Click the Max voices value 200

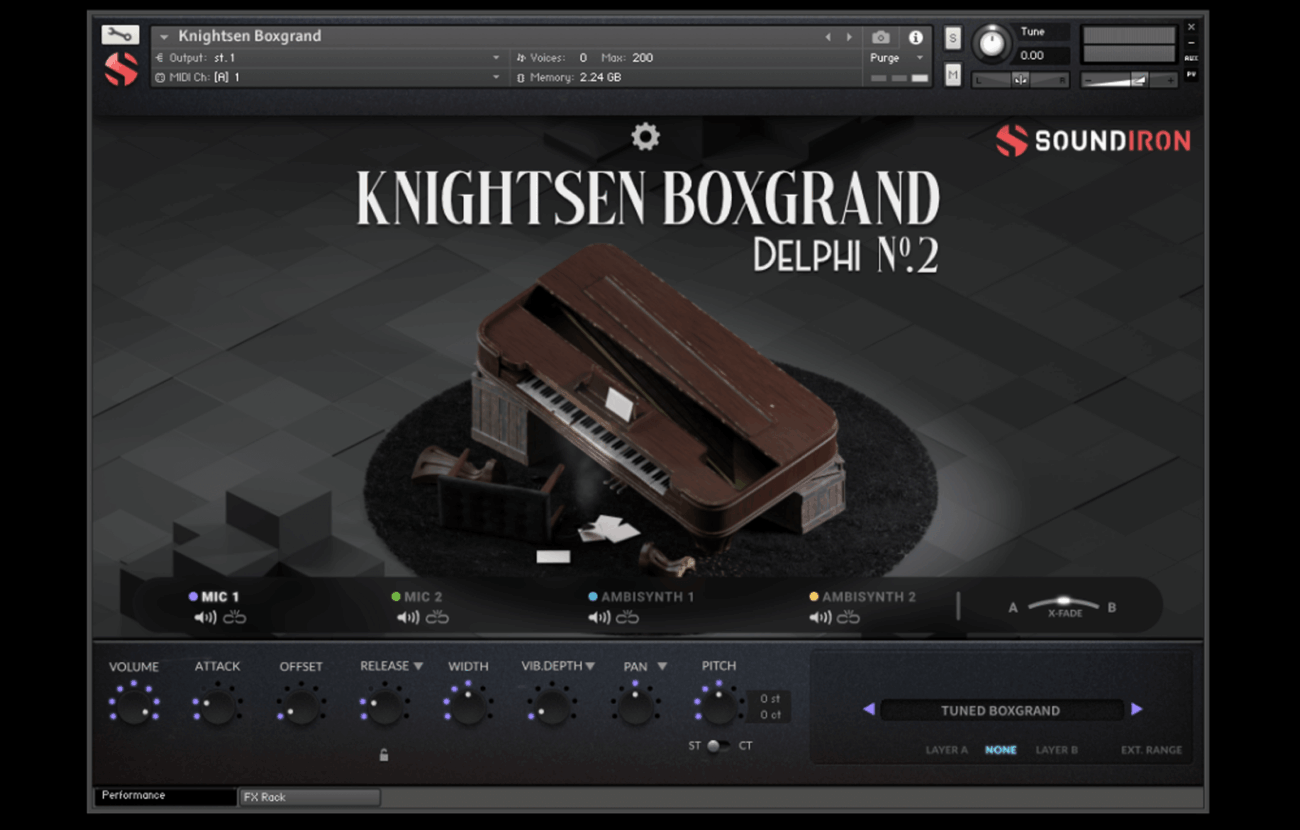point(642,58)
